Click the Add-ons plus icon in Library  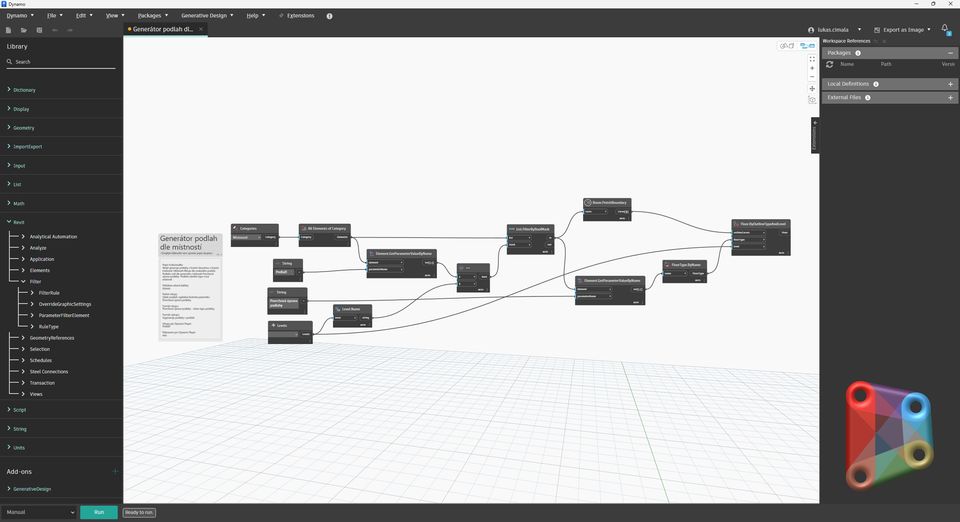[x=115, y=471]
